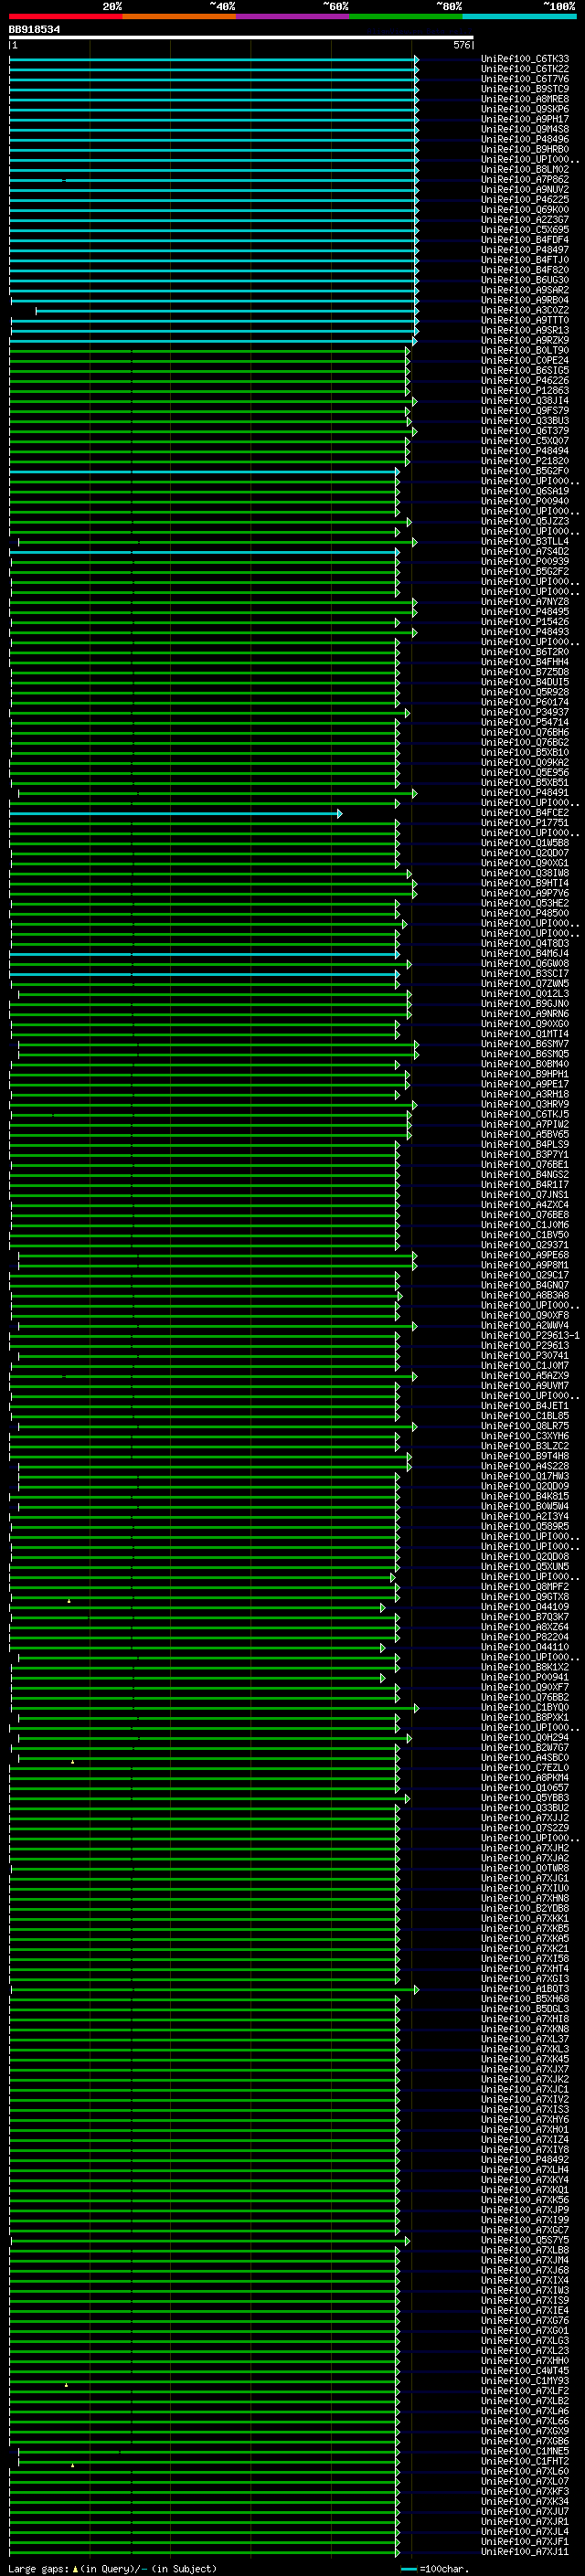Select the BB918534 query label
Viewport: 585px width, 2576px height.
click(34, 30)
